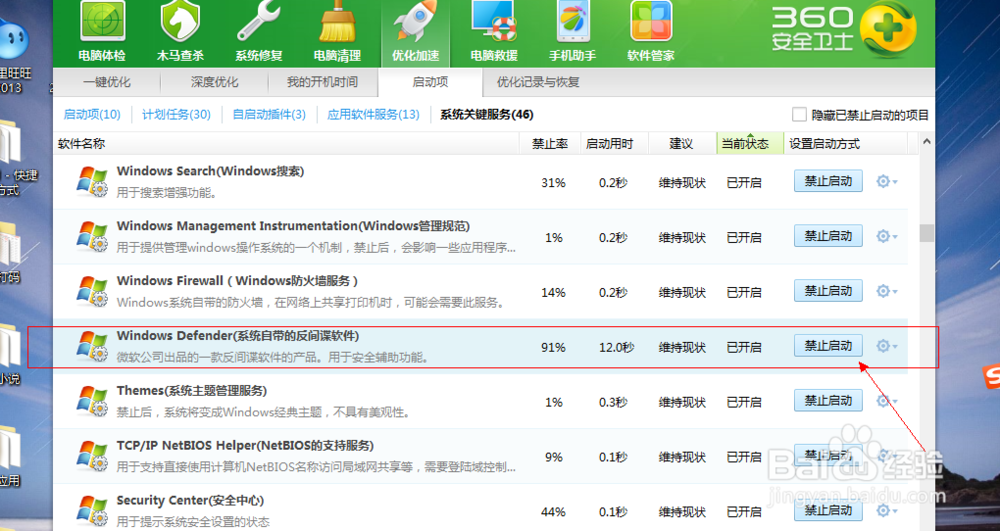
Task: Open gear dropdown for Windows Search
Action: pos(886,182)
